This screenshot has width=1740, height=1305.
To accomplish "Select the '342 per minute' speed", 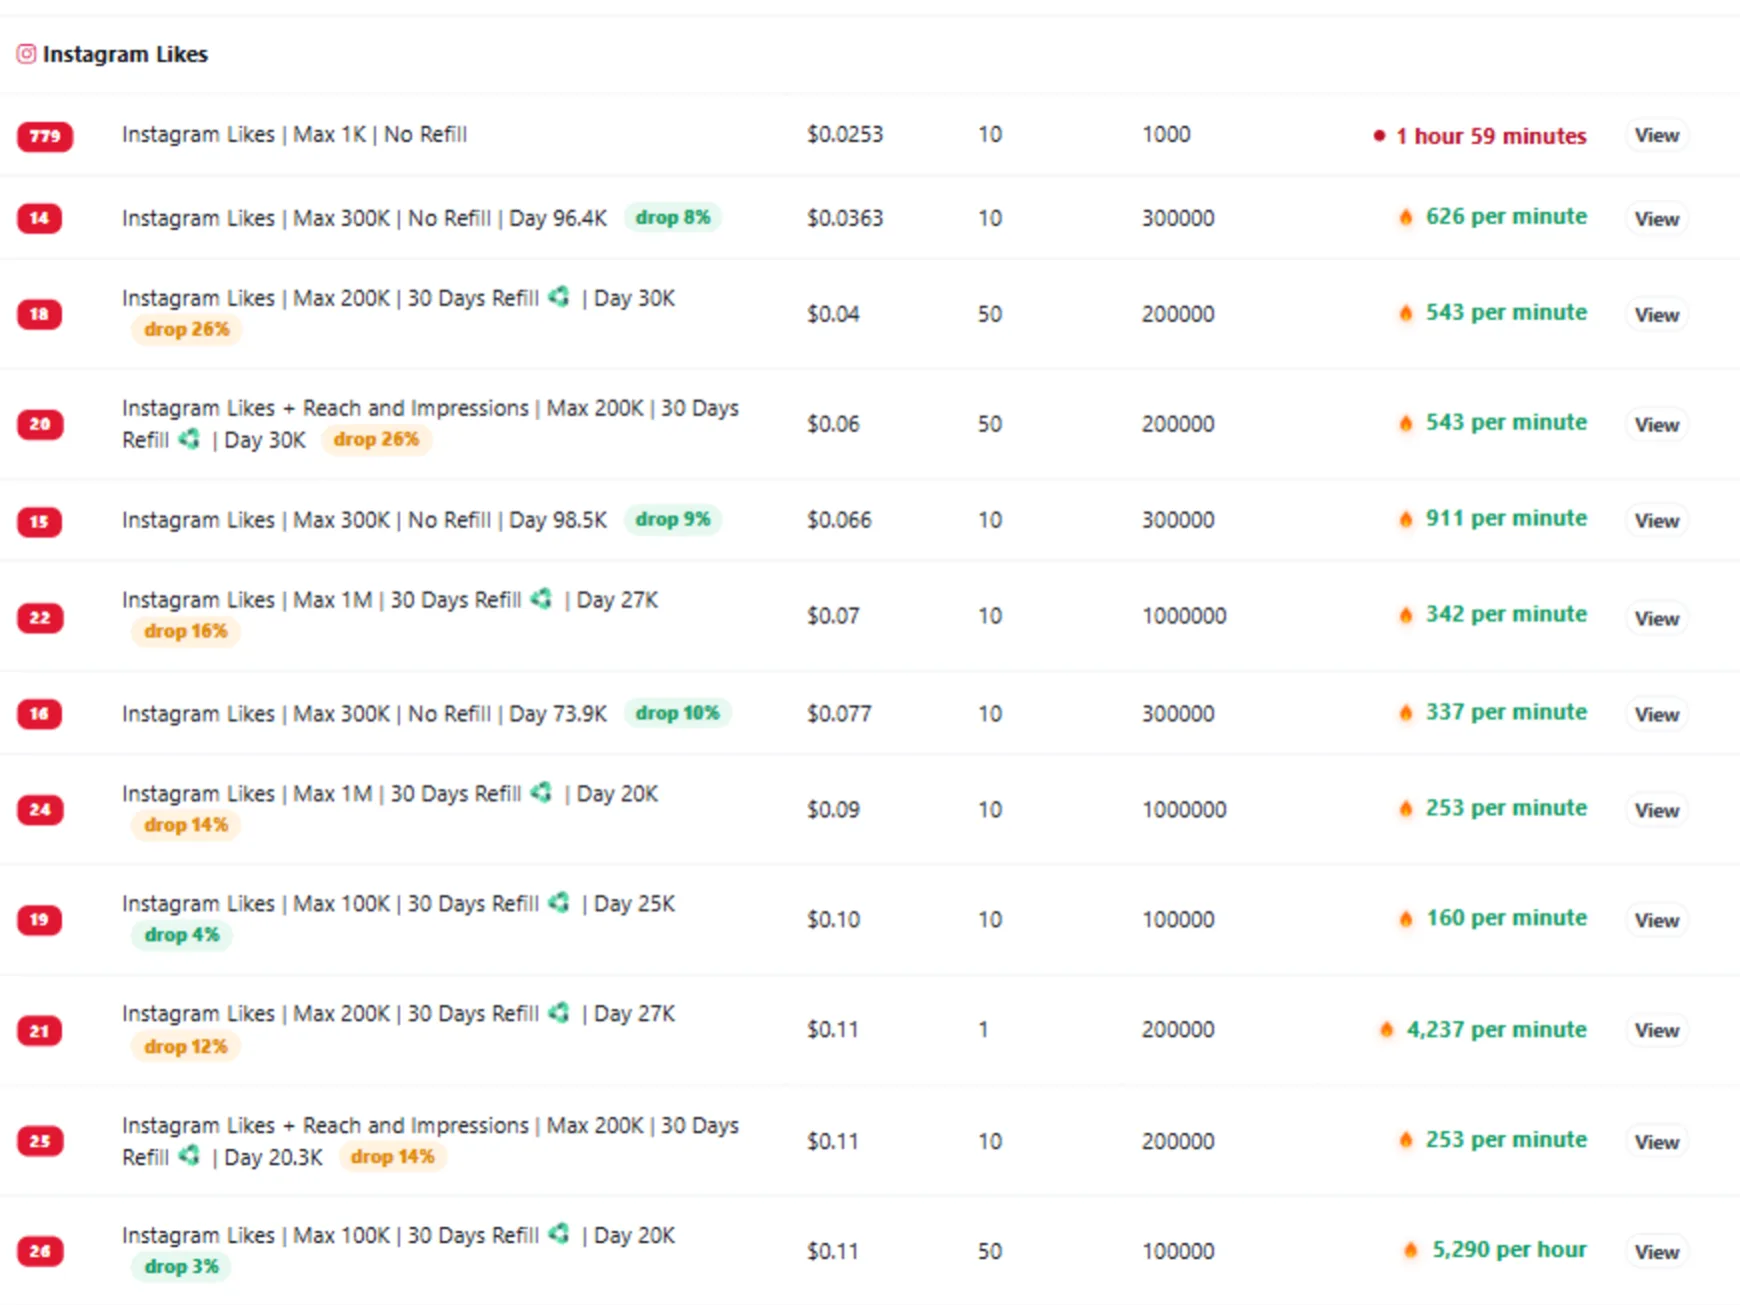I will 1506,615.
